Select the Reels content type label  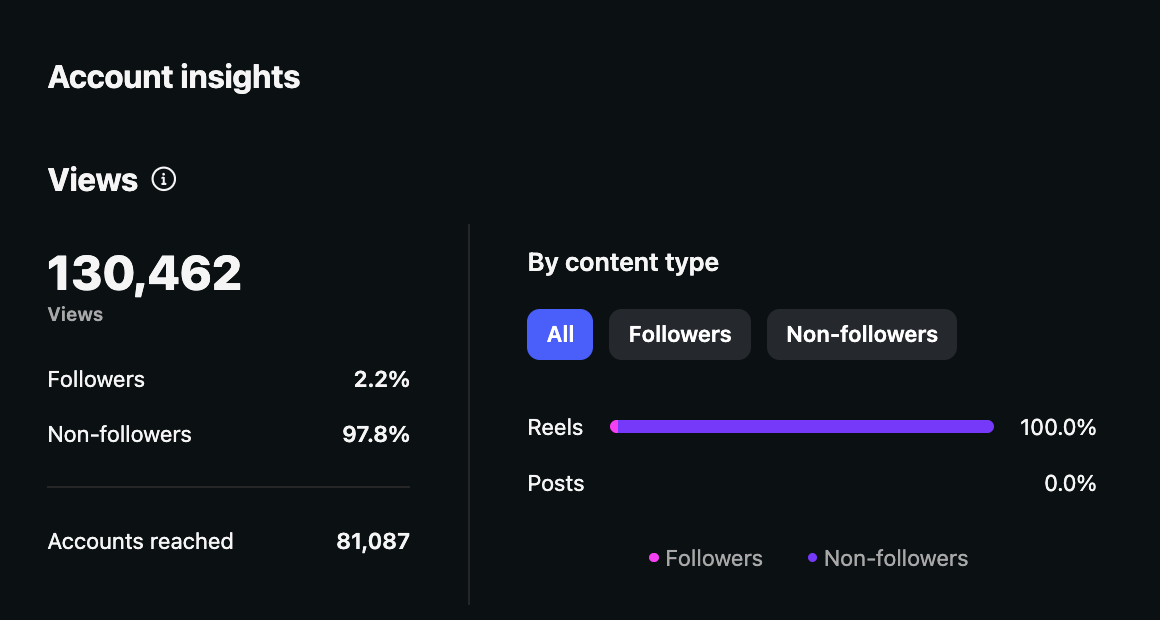[x=555, y=427]
